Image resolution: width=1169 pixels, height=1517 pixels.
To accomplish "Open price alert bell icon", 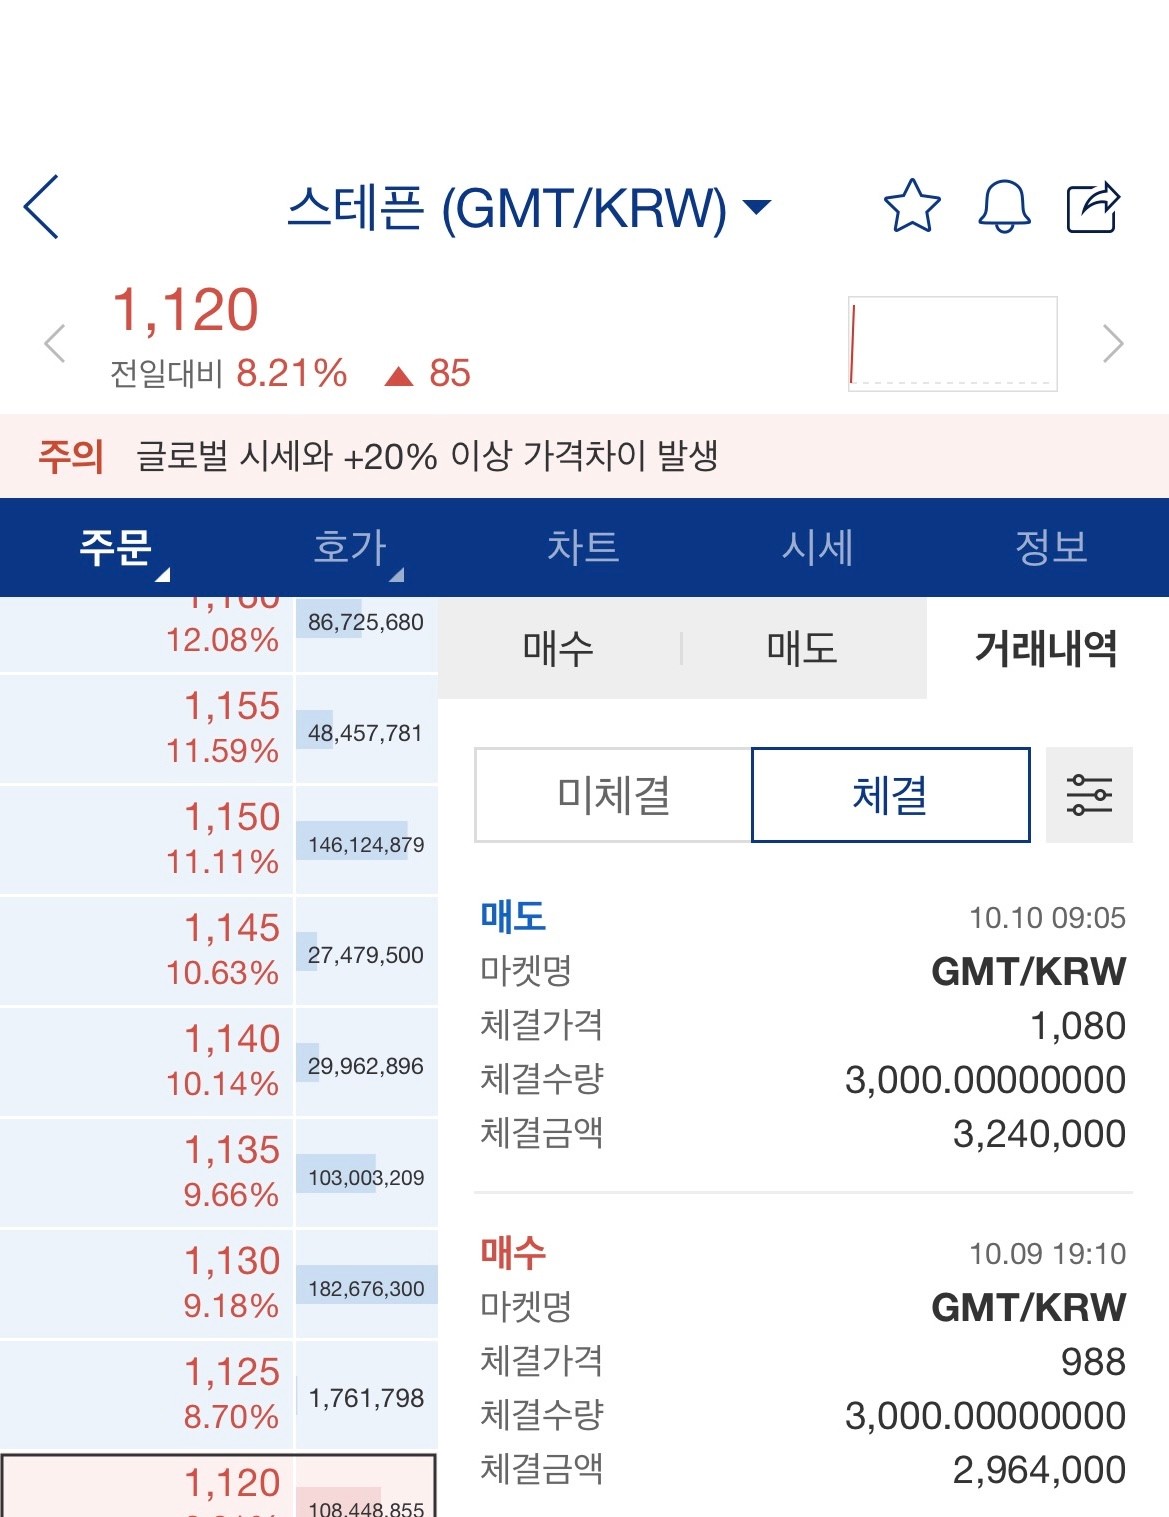I will coord(1004,207).
